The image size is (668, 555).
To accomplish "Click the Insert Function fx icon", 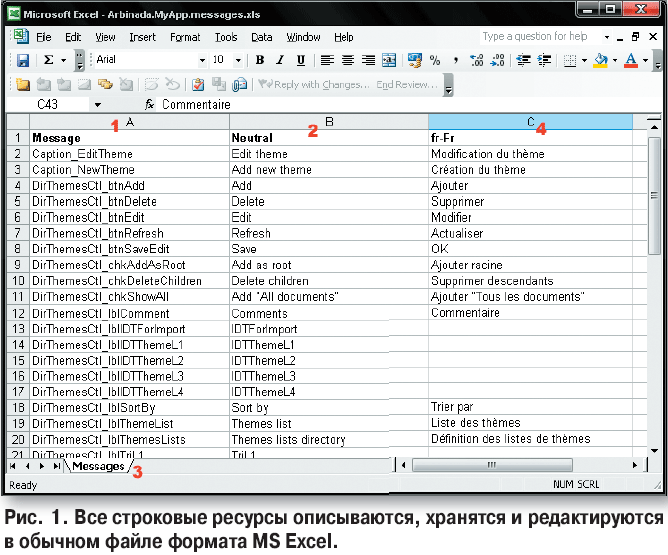I will click(x=150, y=104).
